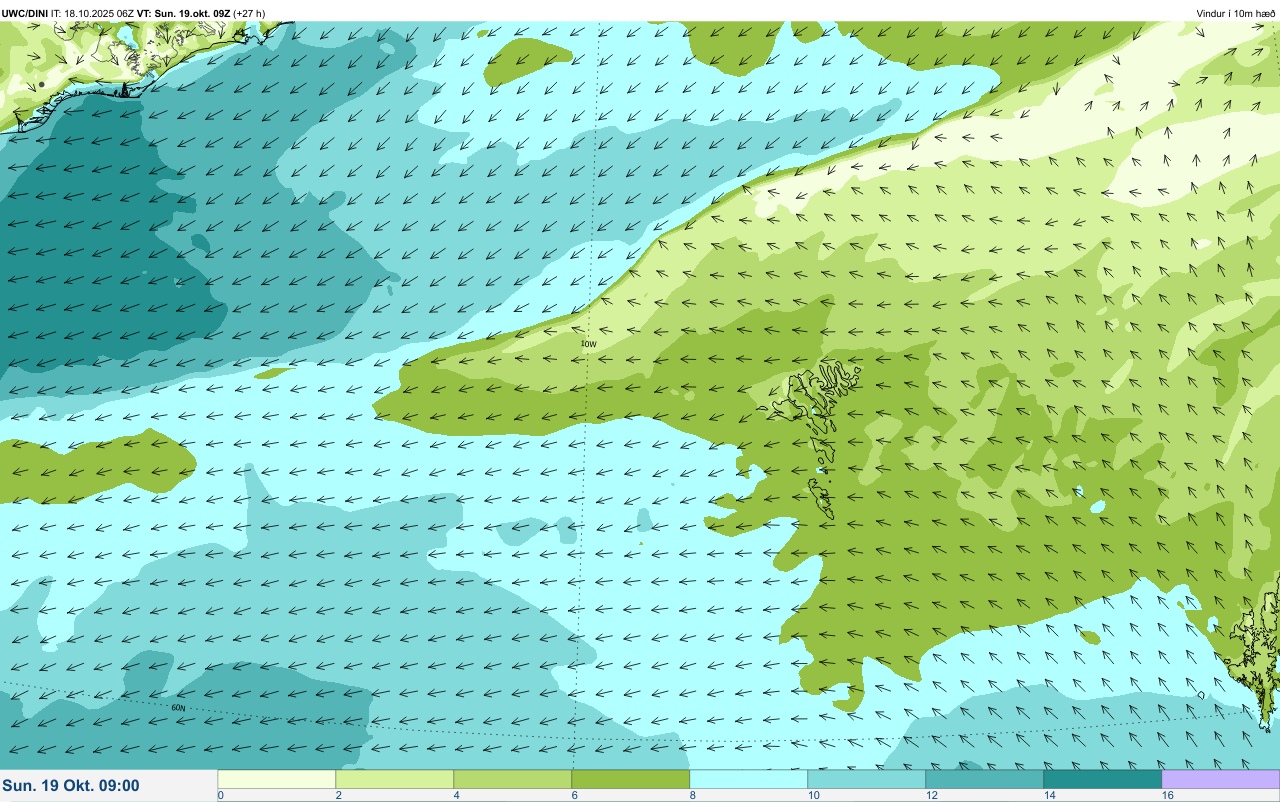Click the pale yellow 0–2 legend swatch

277,779
